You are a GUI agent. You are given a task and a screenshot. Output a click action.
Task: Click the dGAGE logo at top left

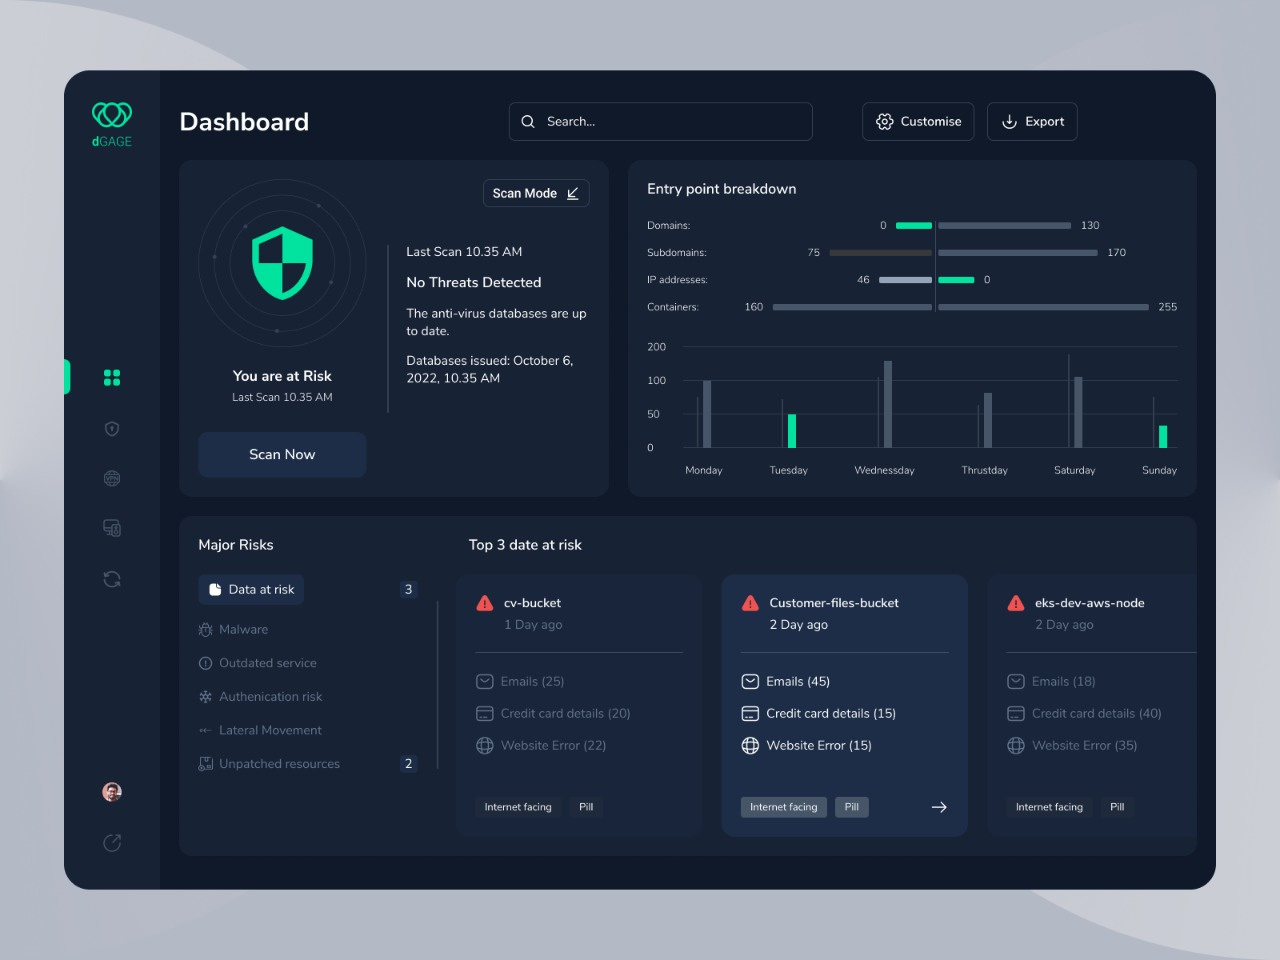pyautogui.click(x=110, y=122)
